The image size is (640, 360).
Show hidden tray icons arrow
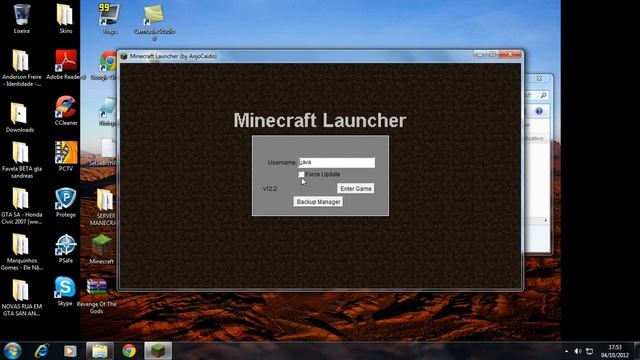pyautogui.click(x=566, y=351)
